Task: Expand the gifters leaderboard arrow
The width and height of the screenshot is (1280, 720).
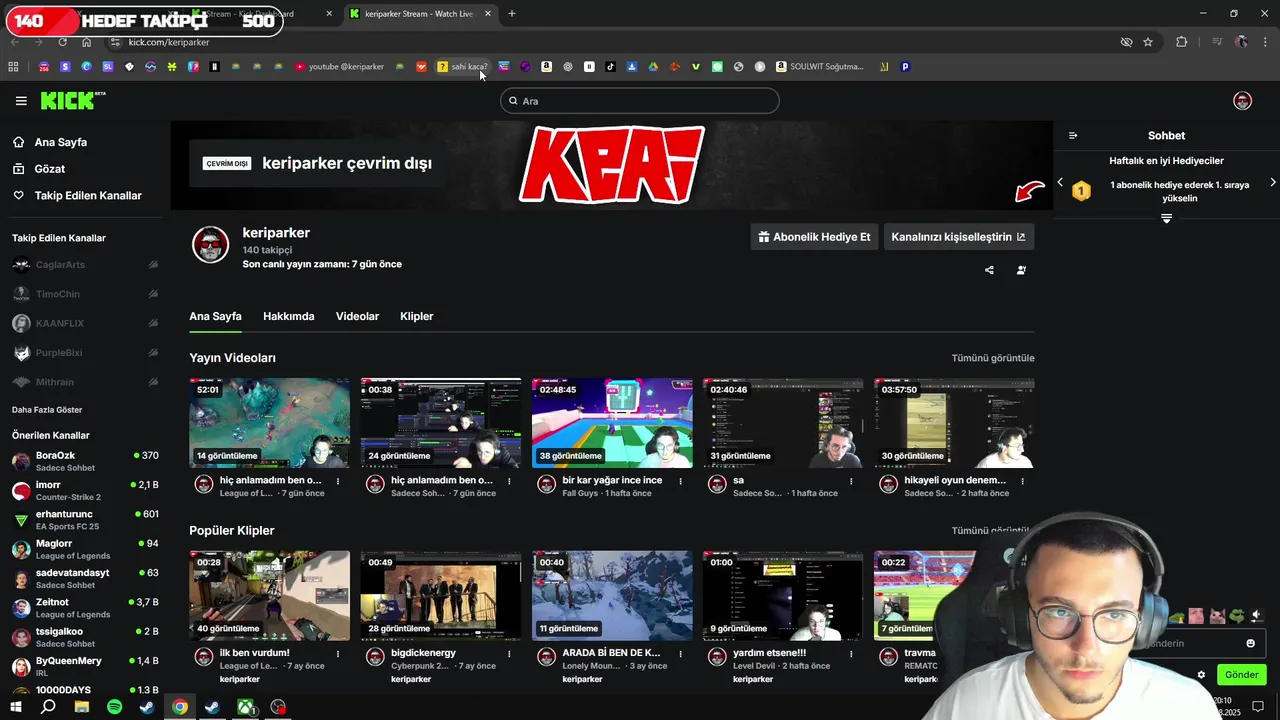Action: click(1166, 218)
